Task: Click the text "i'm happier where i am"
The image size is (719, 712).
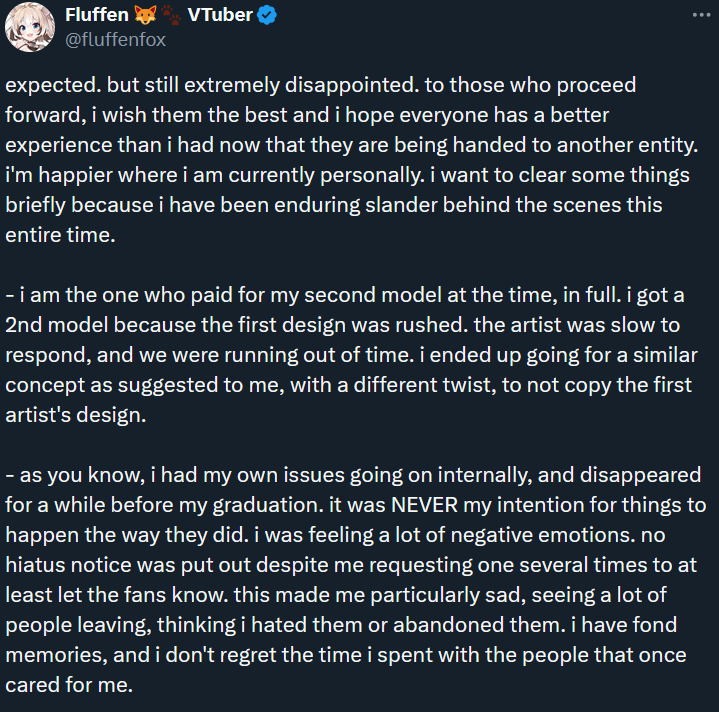Action: (x=114, y=175)
